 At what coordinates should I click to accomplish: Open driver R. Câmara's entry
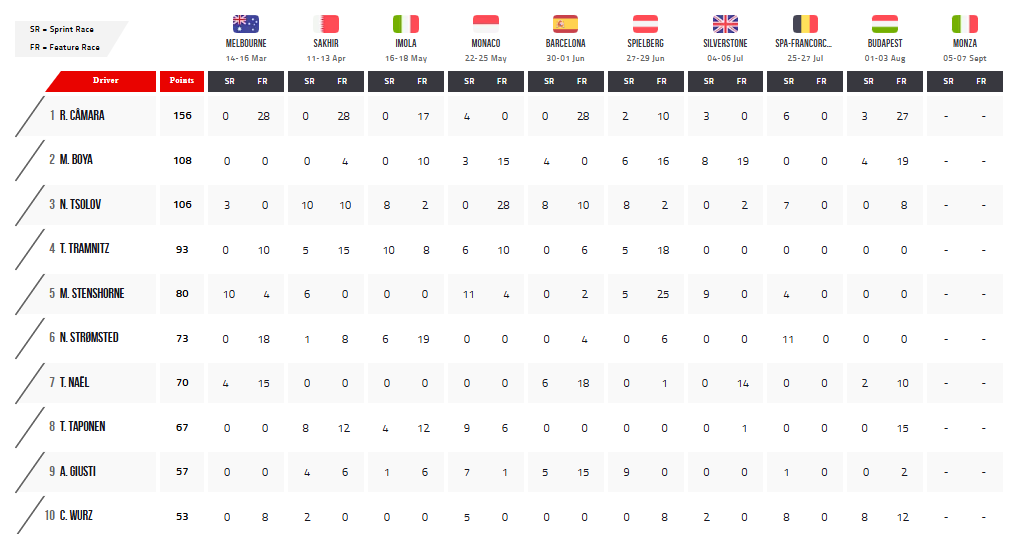point(82,115)
